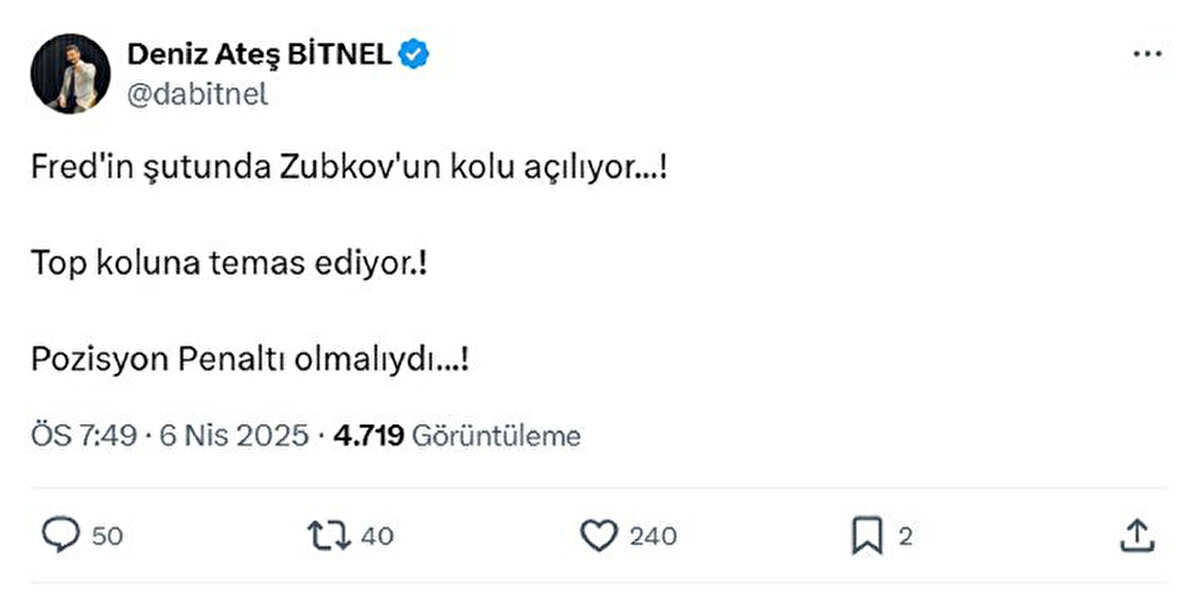Select the tweet text about Fred's shot
The height and width of the screenshot is (596, 1200).
tap(352, 167)
